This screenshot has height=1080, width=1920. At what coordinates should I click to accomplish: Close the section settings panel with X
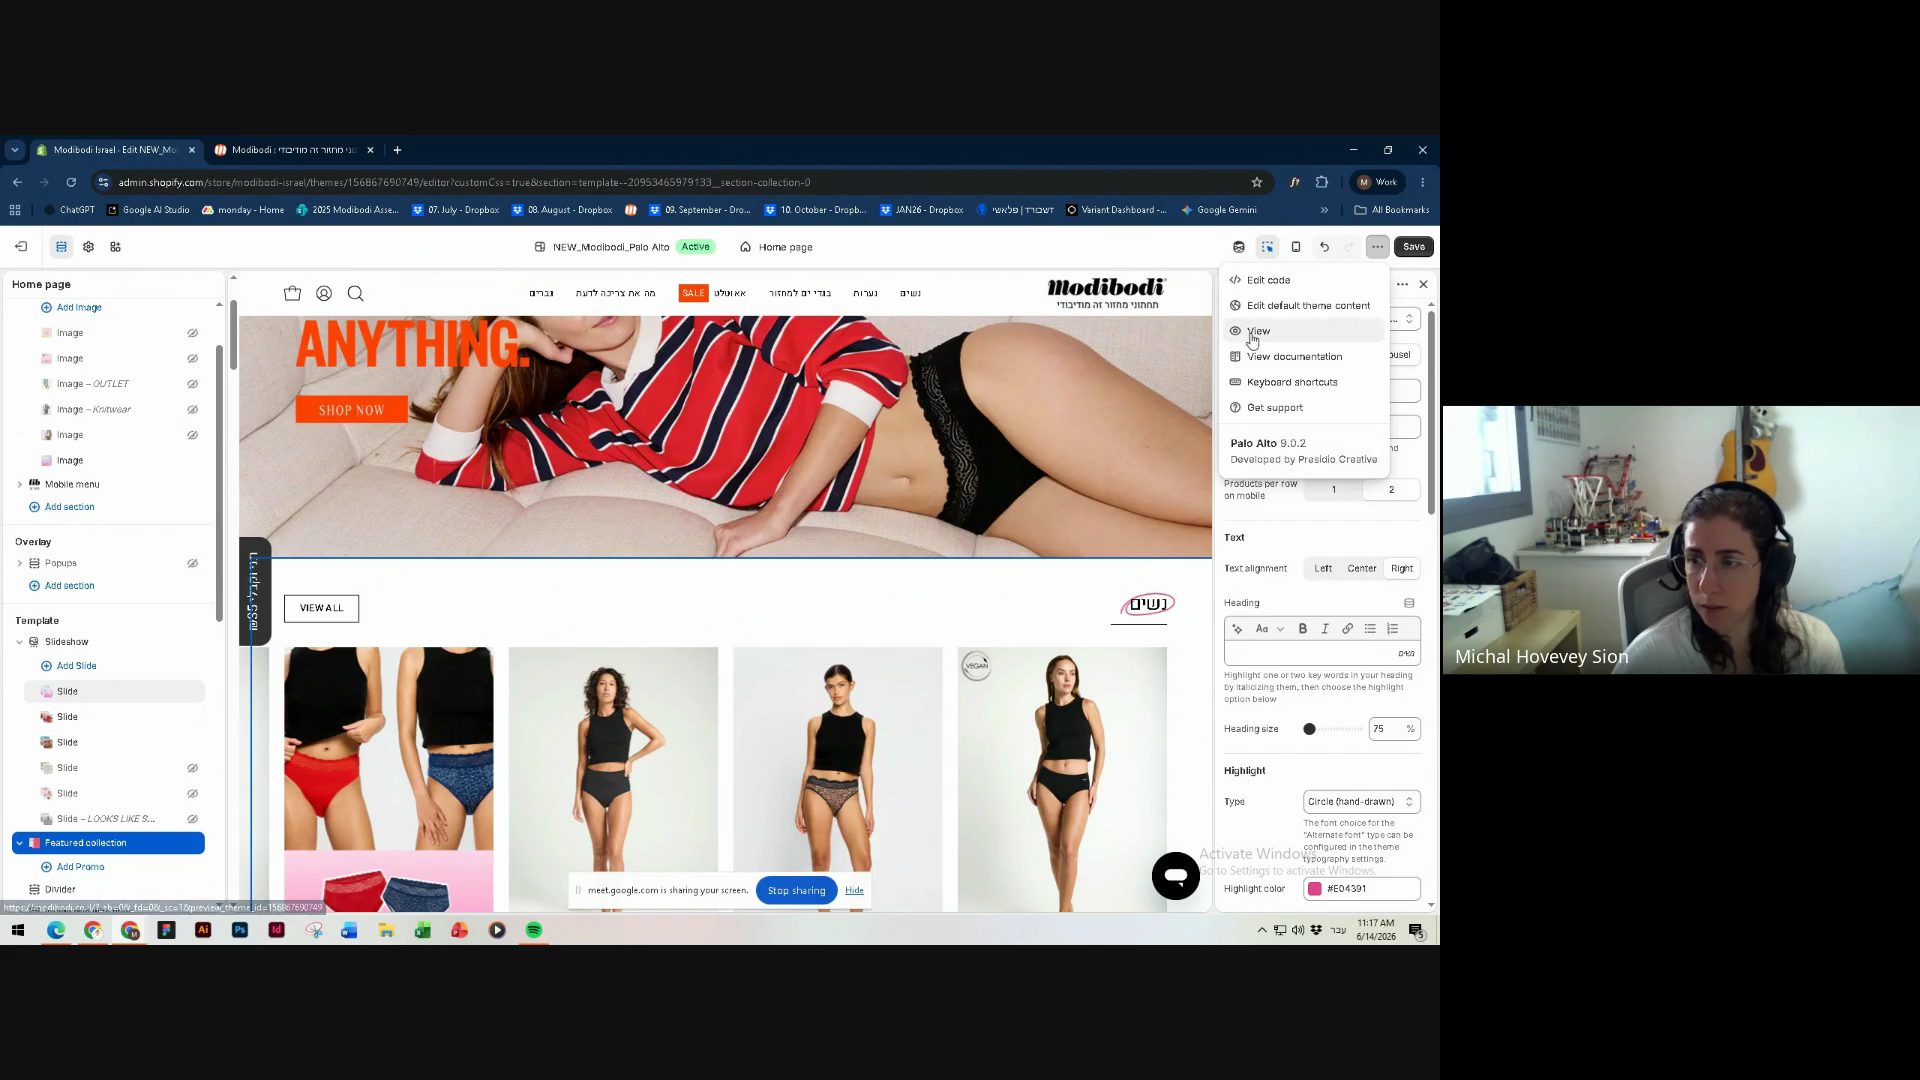[1424, 284]
